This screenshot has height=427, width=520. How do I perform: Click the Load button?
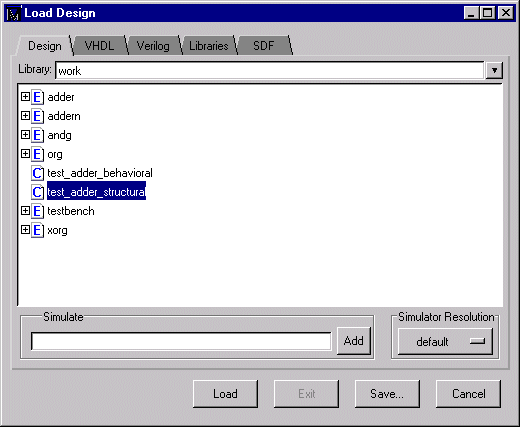tap(225, 394)
